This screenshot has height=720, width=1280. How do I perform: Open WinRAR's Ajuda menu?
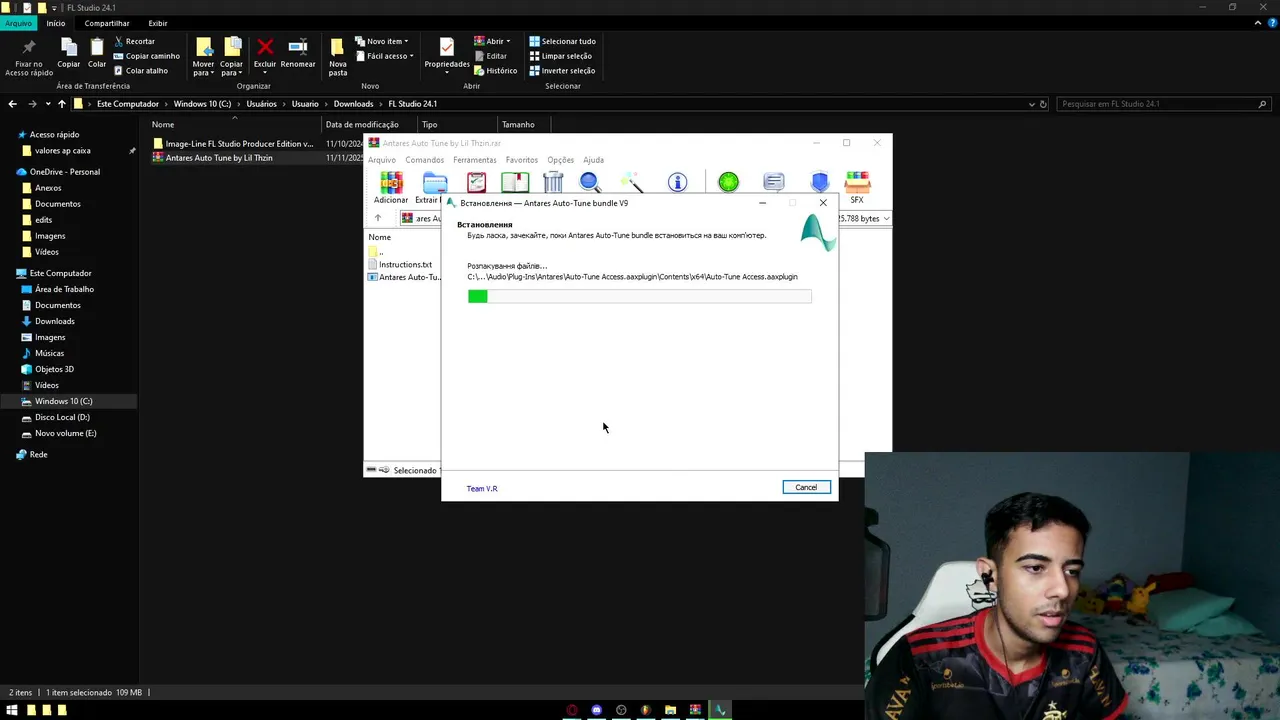click(x=593, y=160)
